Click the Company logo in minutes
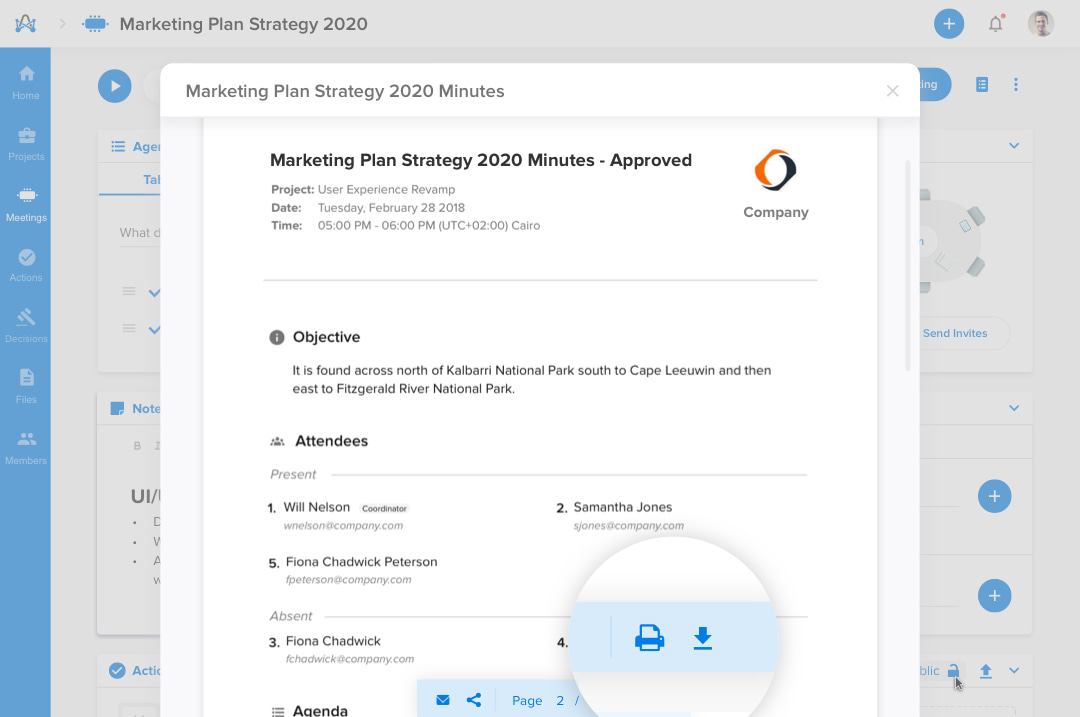The width and height of the screenshot is (1080, 717). pos(776,169)
